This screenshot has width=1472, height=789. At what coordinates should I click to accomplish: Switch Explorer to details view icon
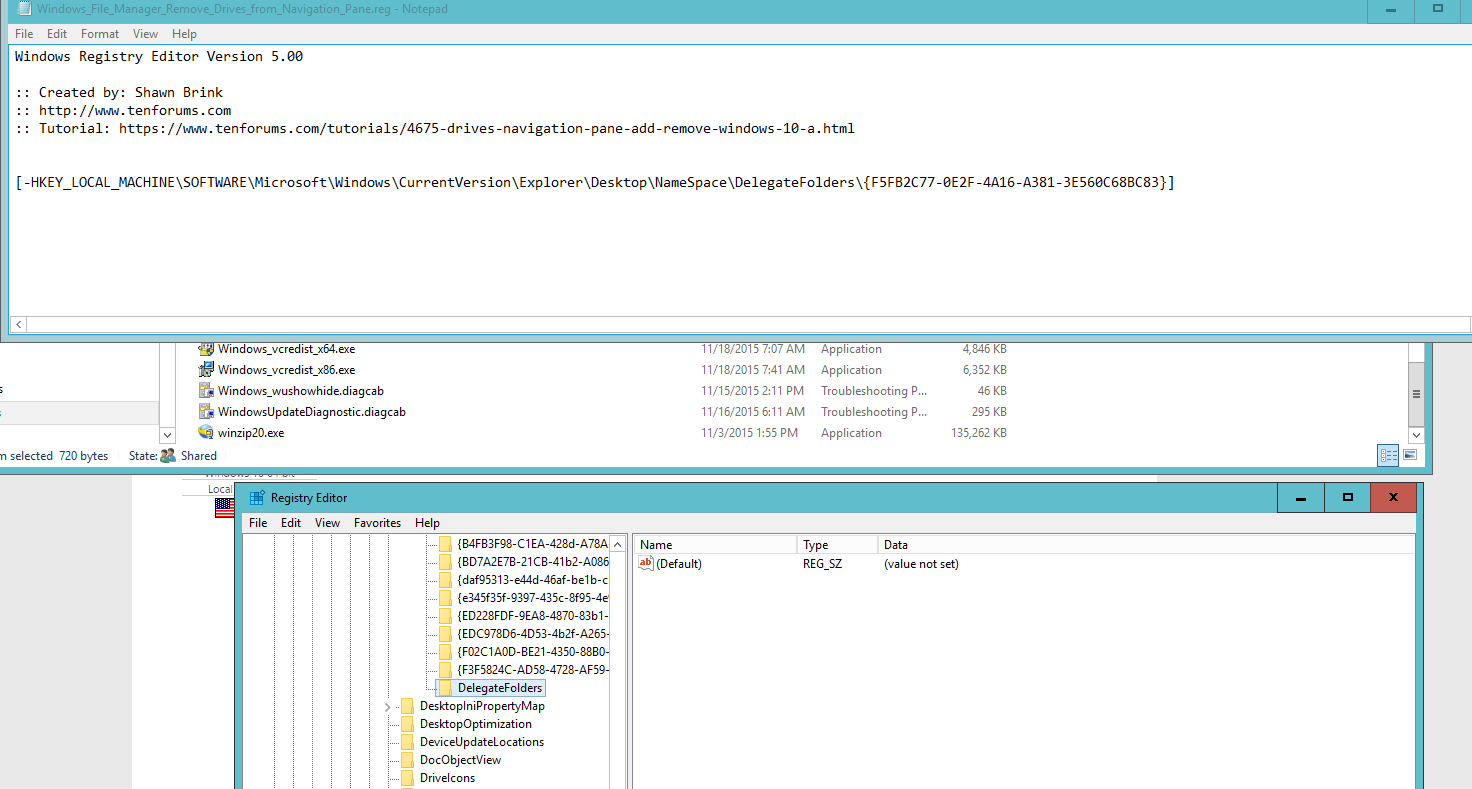1389,455
